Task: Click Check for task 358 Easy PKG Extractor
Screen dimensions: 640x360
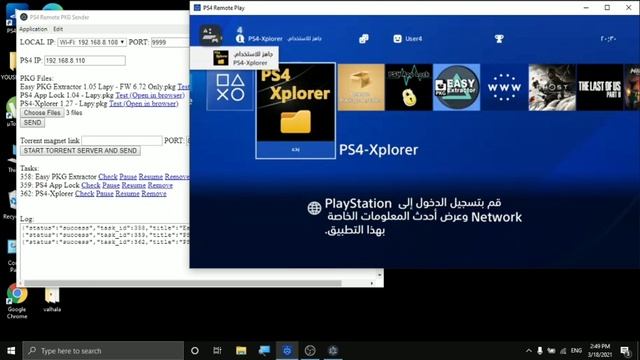Action: coord(108,177)
